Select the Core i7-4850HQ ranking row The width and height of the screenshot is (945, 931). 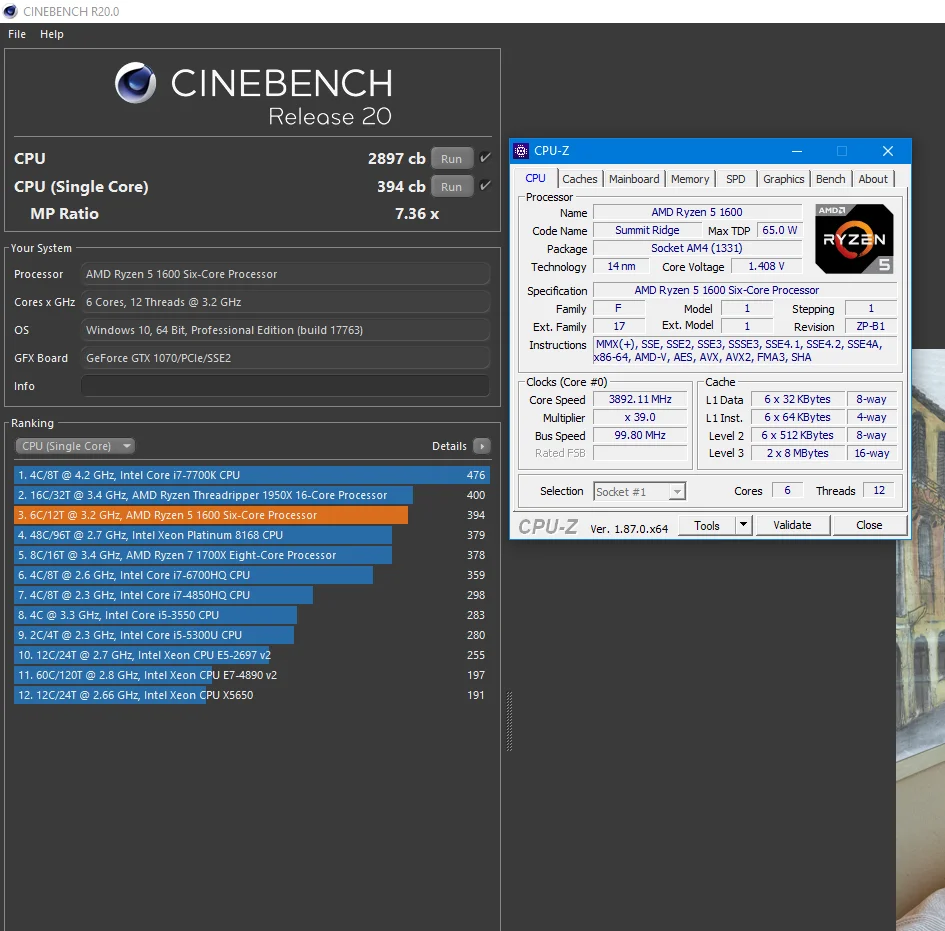point(252,595)
